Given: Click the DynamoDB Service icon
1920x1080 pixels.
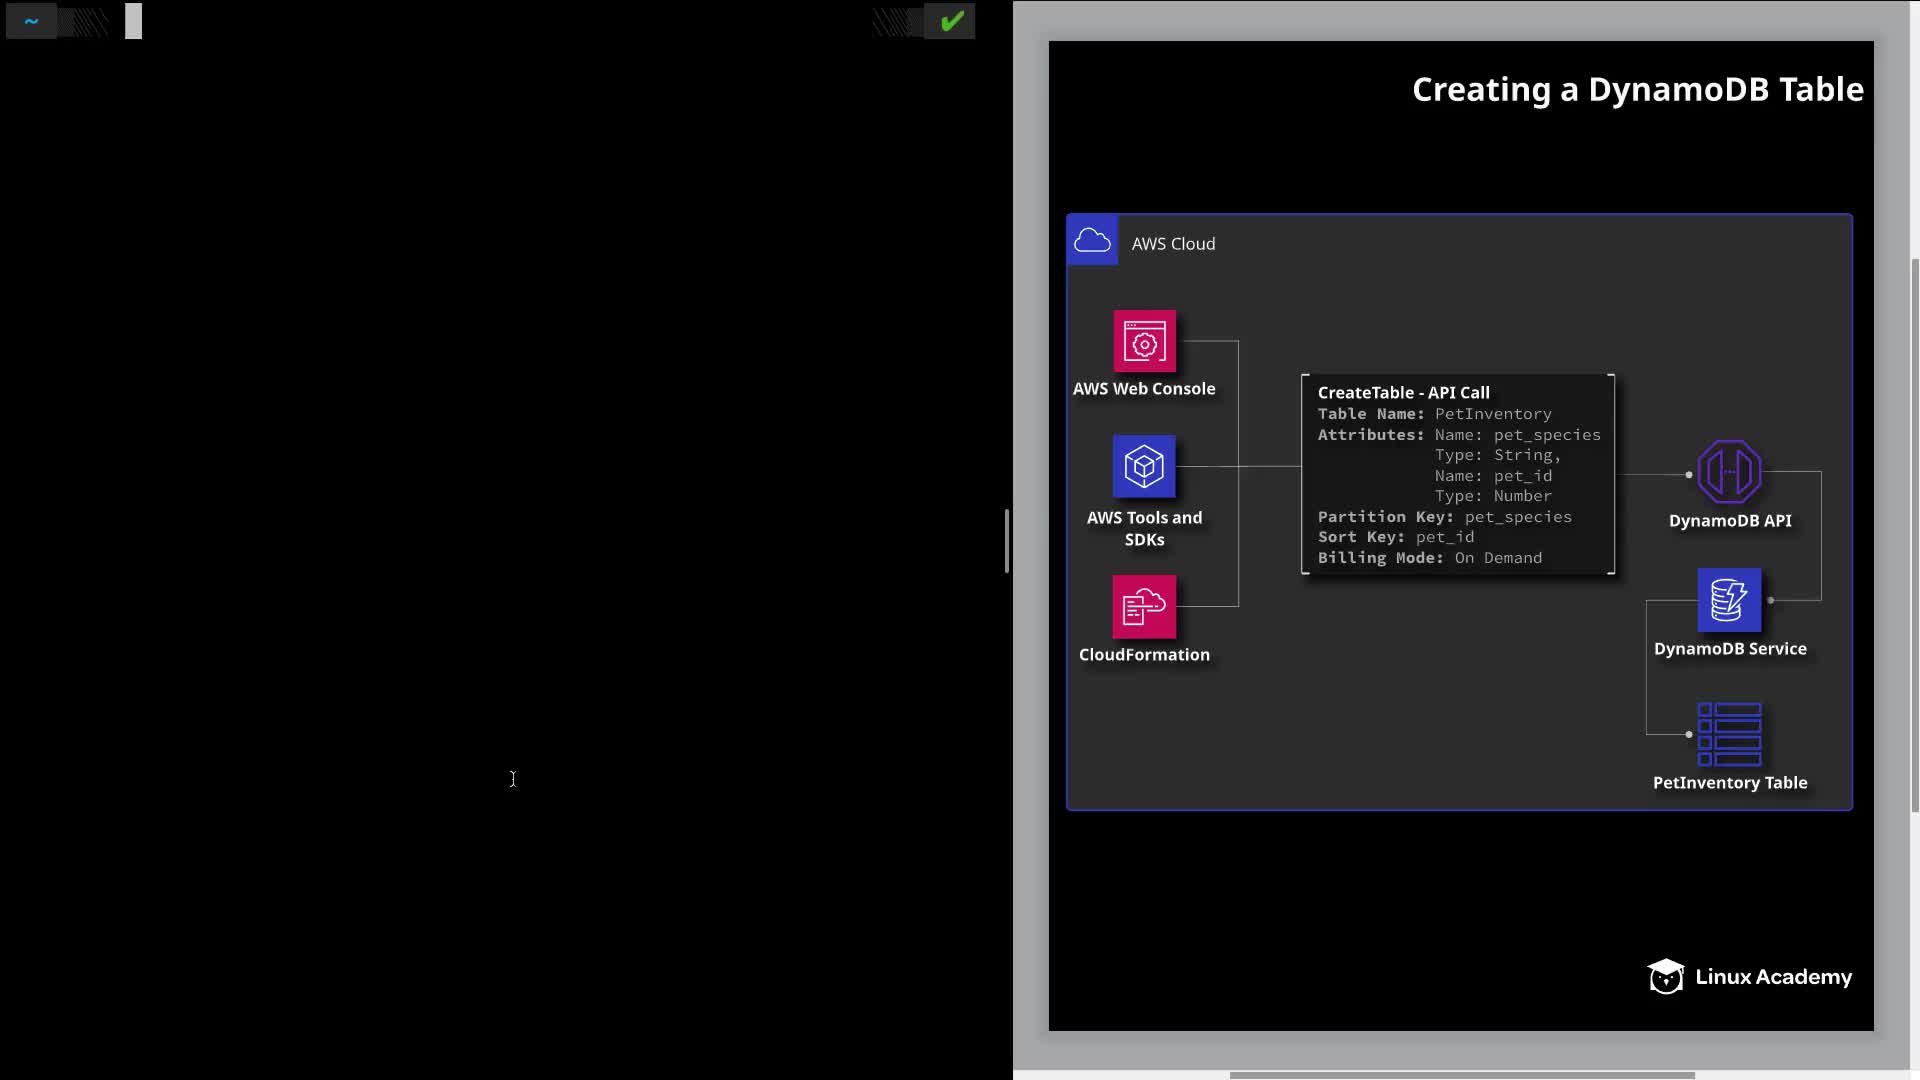Looking at the screenshot, I should [x=1729, y=600].
